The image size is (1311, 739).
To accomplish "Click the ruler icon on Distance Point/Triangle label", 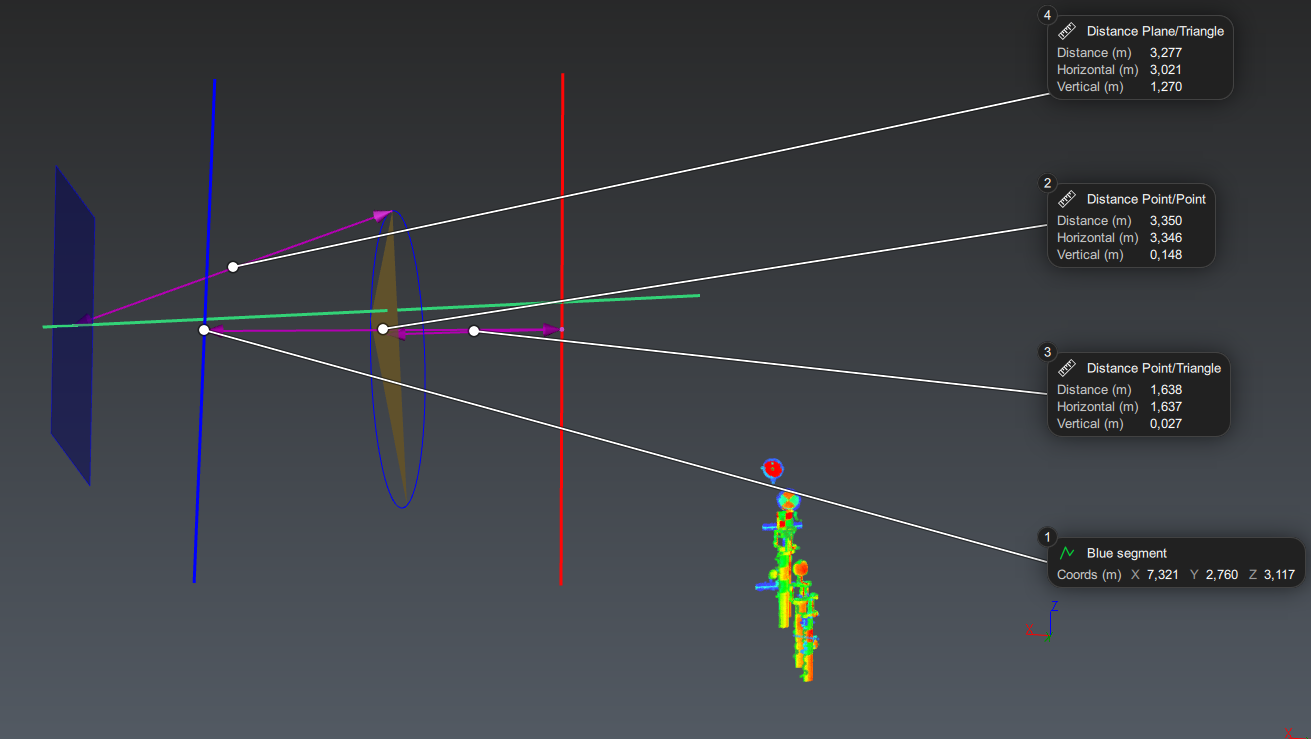I will 1066,368.
